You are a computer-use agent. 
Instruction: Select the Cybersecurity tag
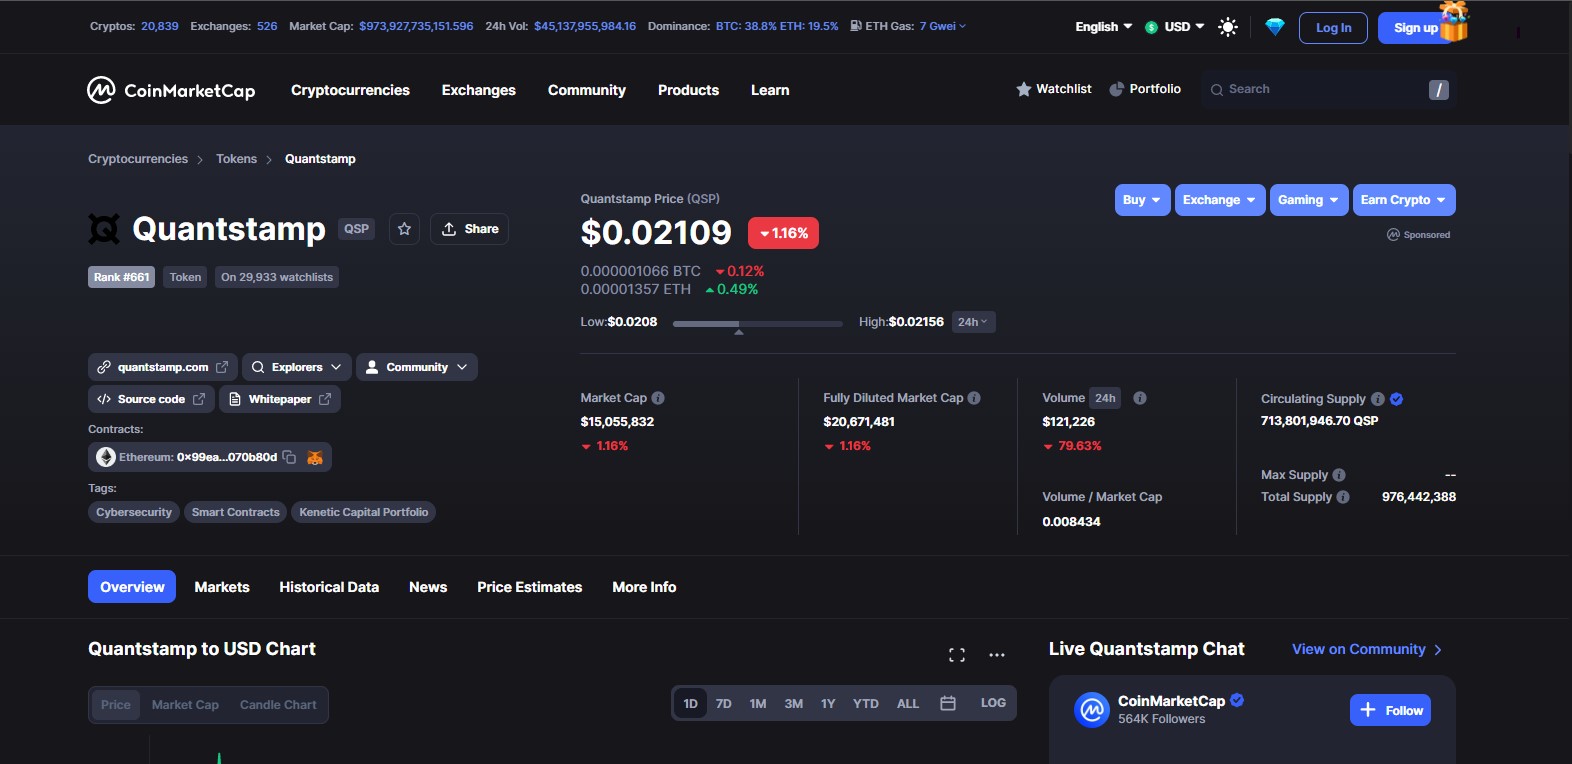pos(134,512)
